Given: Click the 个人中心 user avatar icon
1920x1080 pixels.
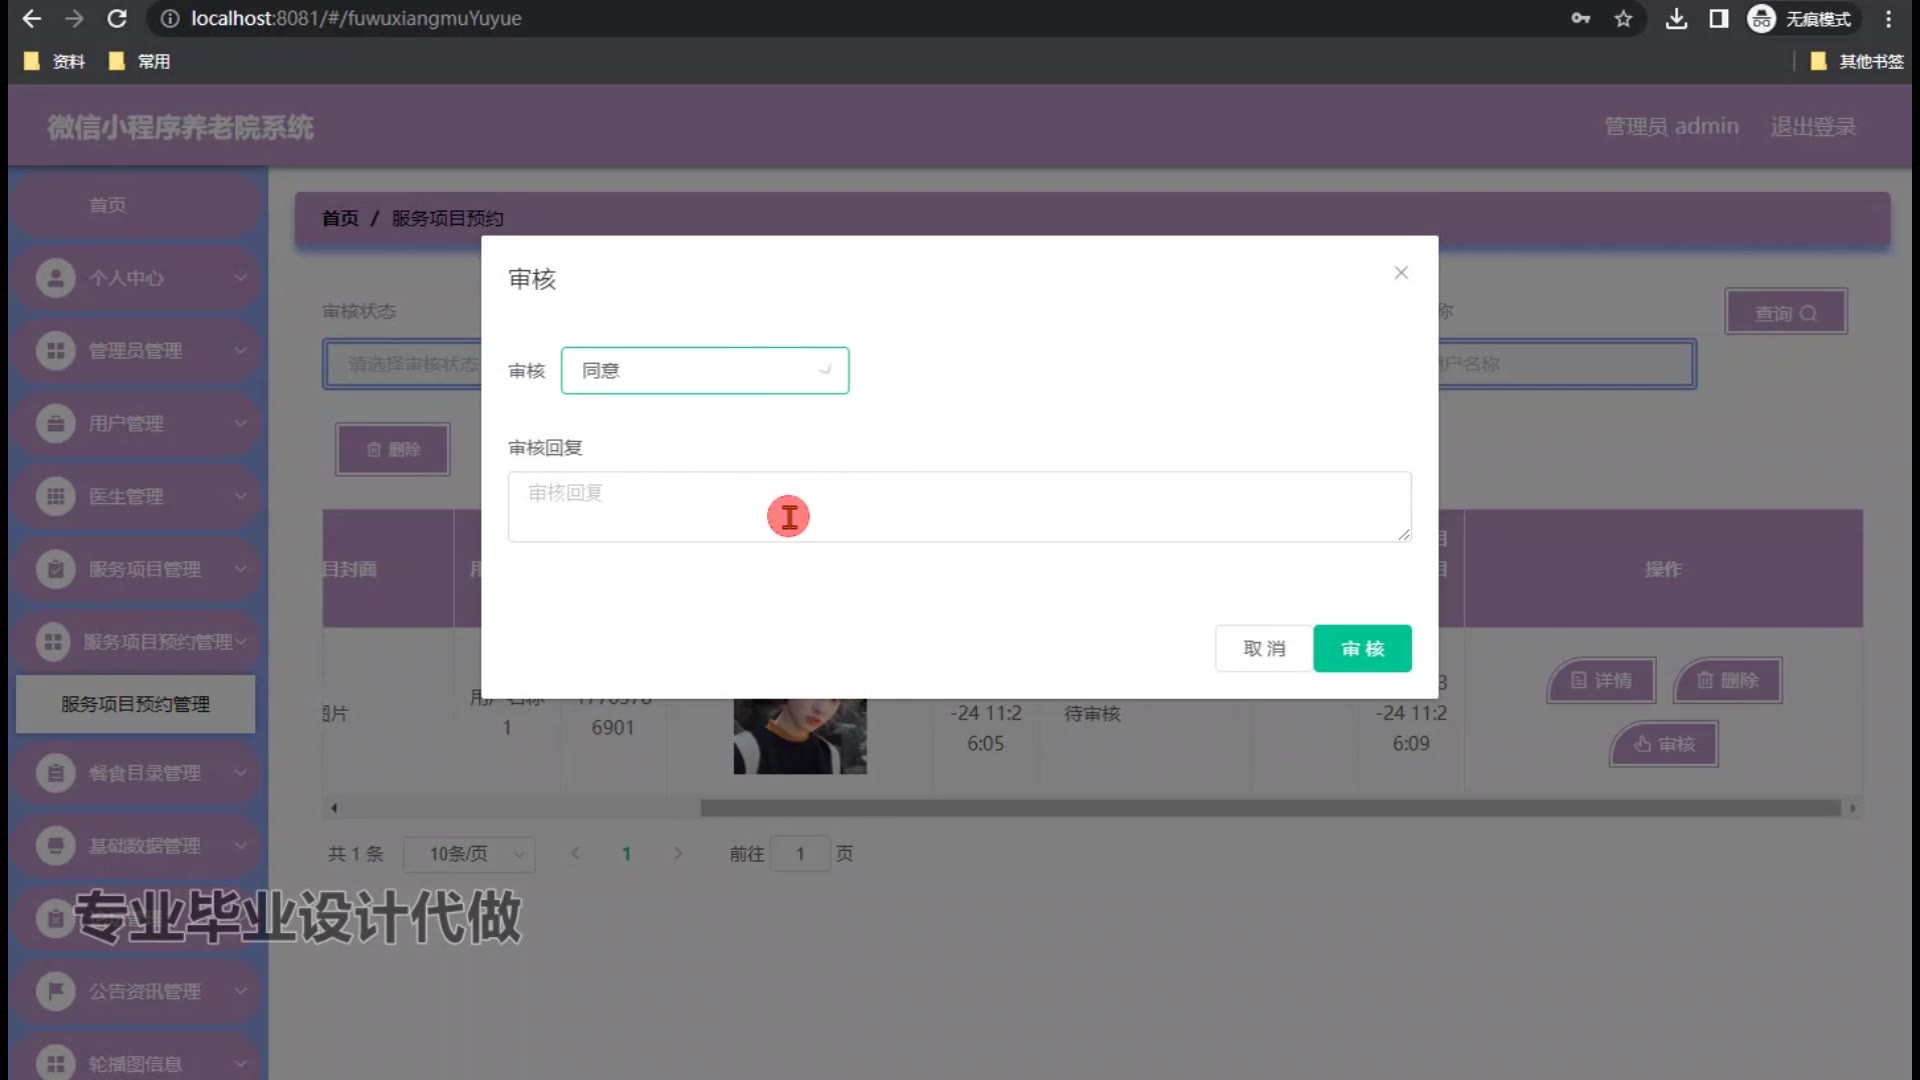Looking at the screenshot, I should (x=55, y=278).
